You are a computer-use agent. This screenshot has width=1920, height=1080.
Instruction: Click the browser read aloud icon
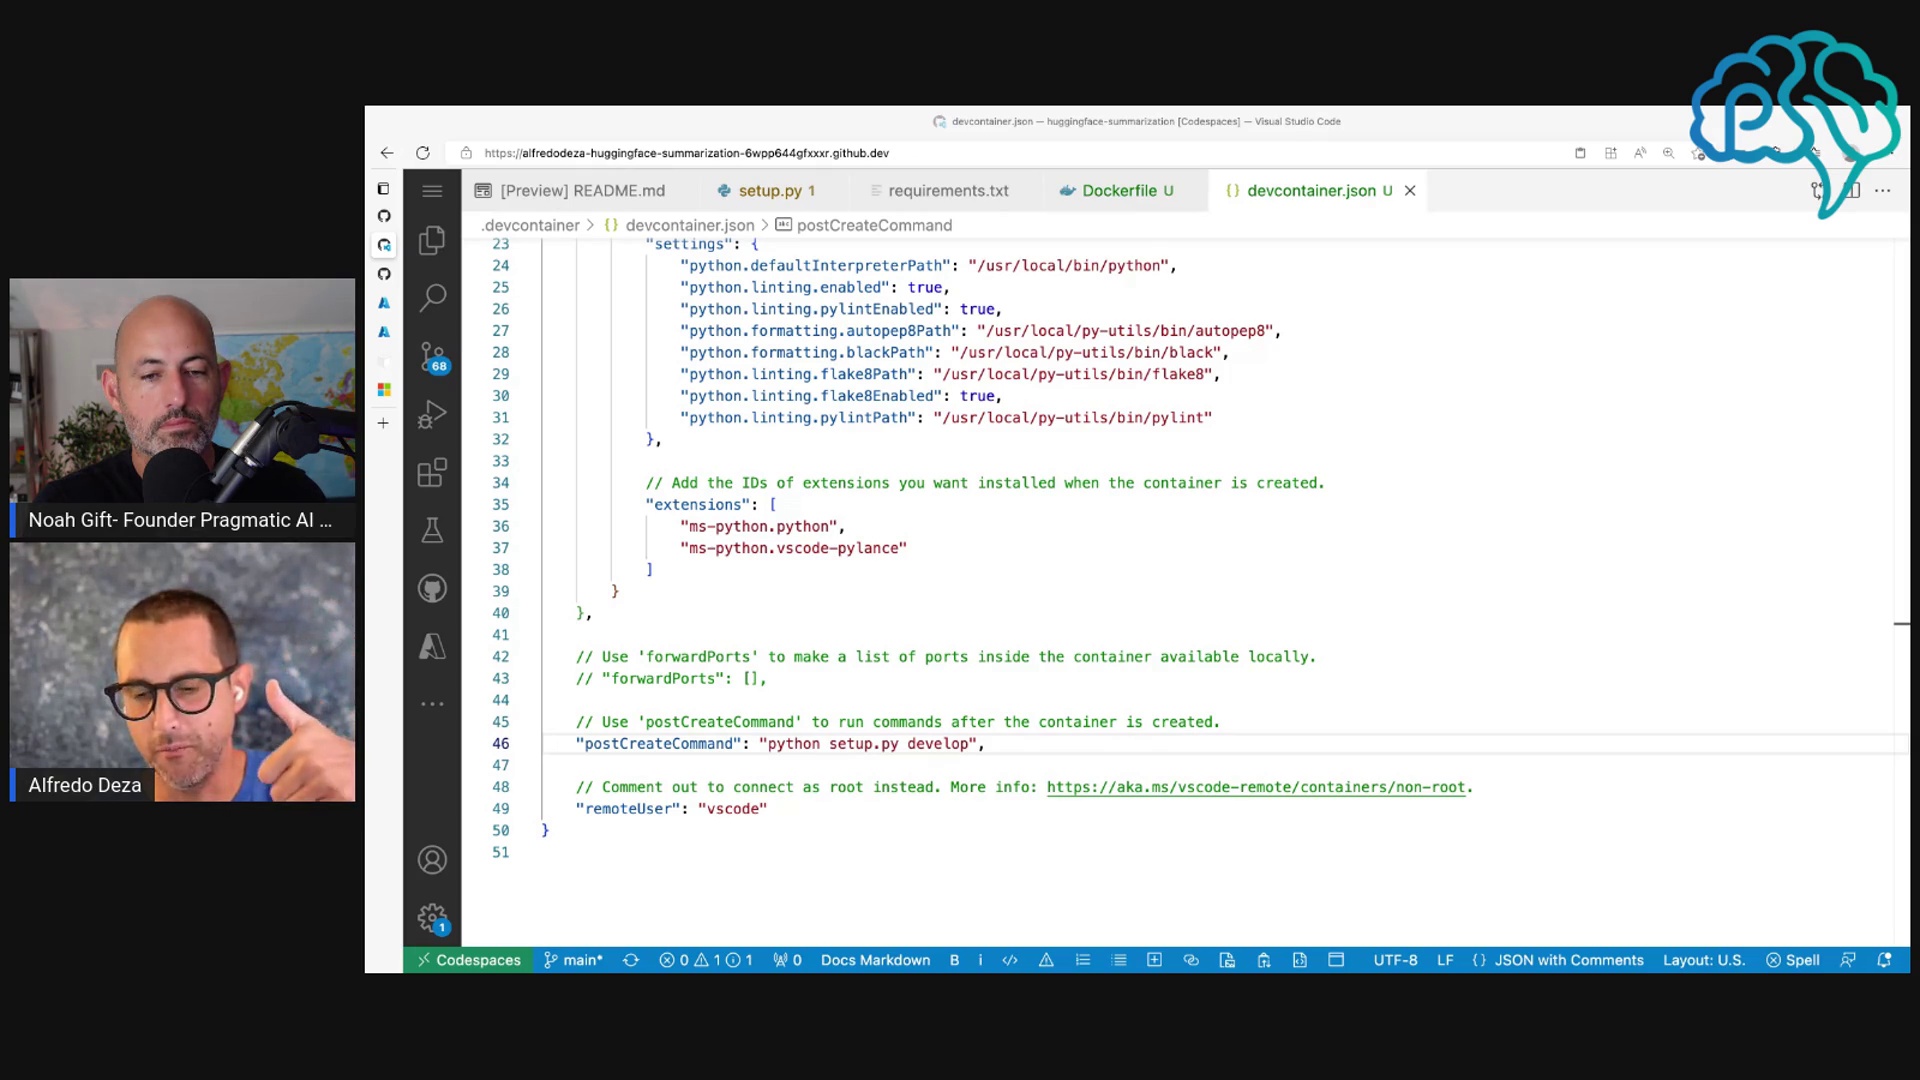pyautogui.click(x=1640, y=153)
